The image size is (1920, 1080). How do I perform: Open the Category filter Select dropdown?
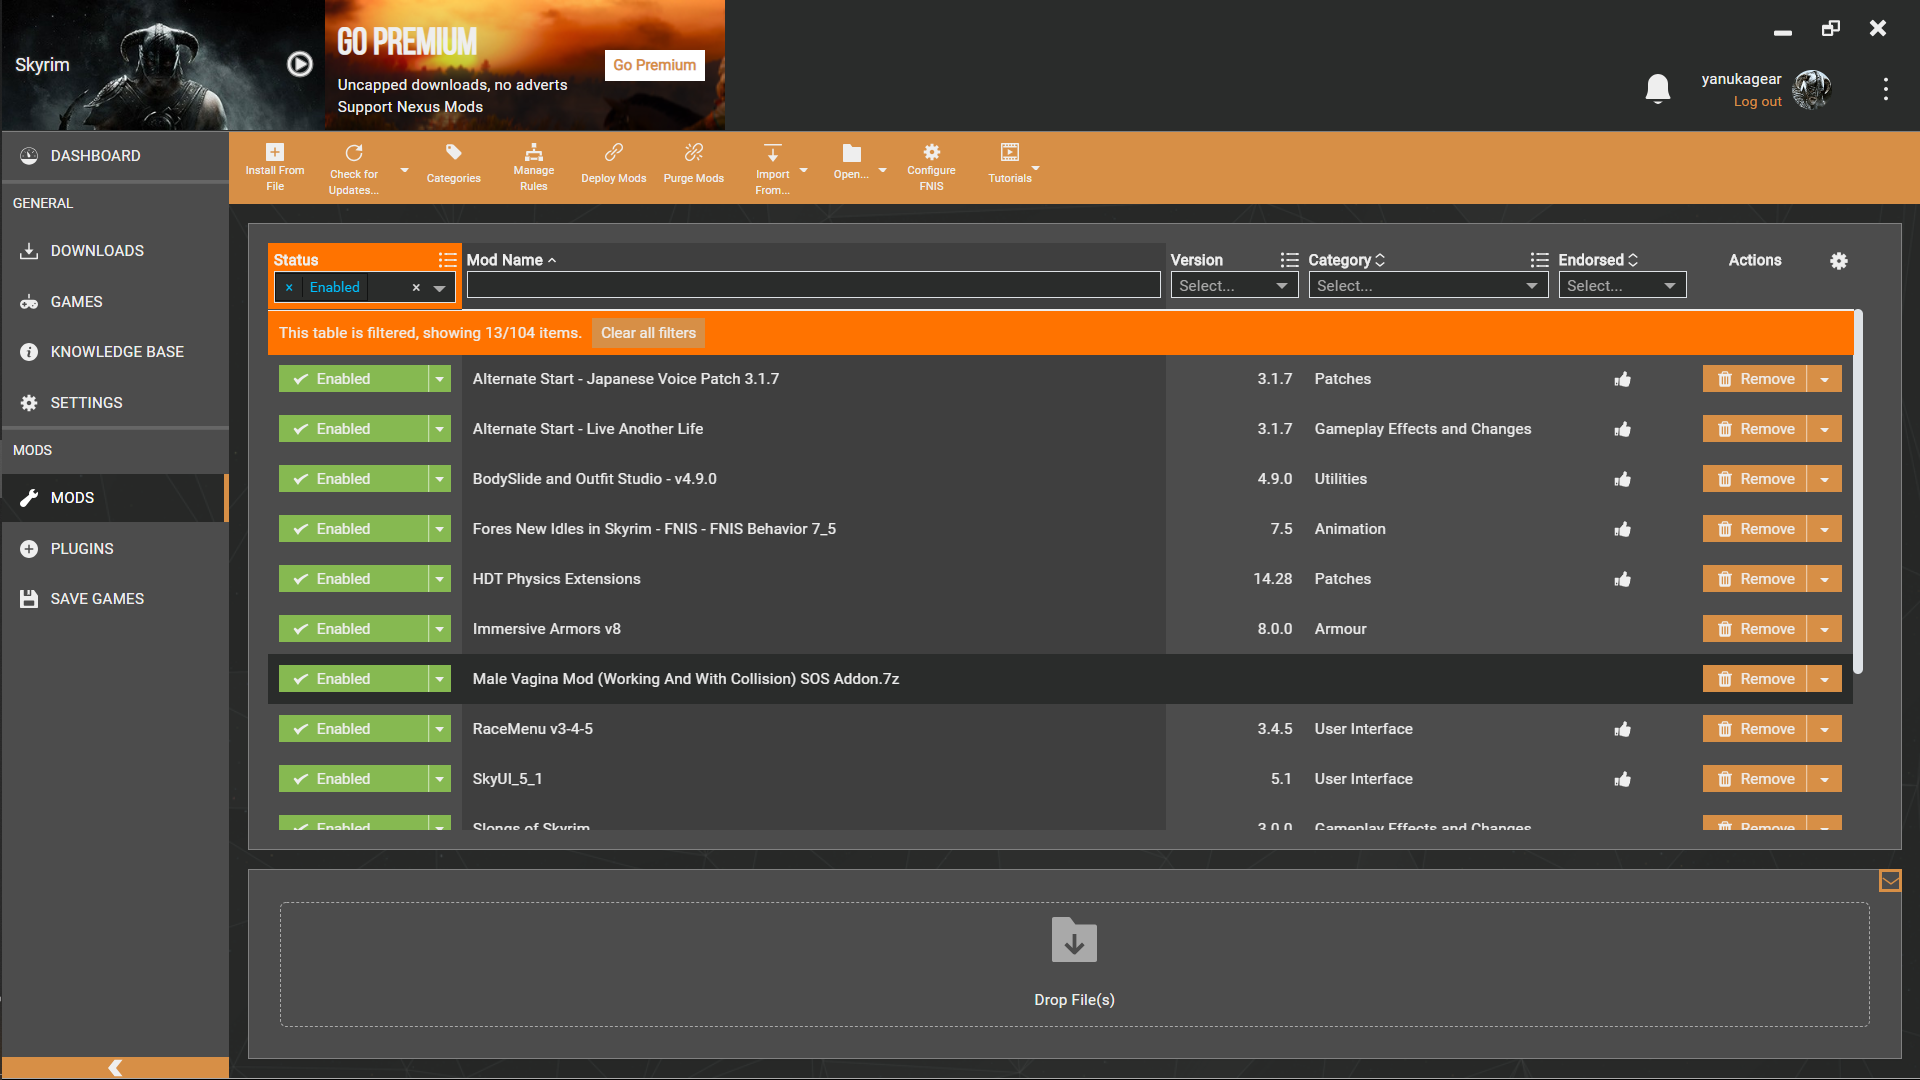(1428, 286)
